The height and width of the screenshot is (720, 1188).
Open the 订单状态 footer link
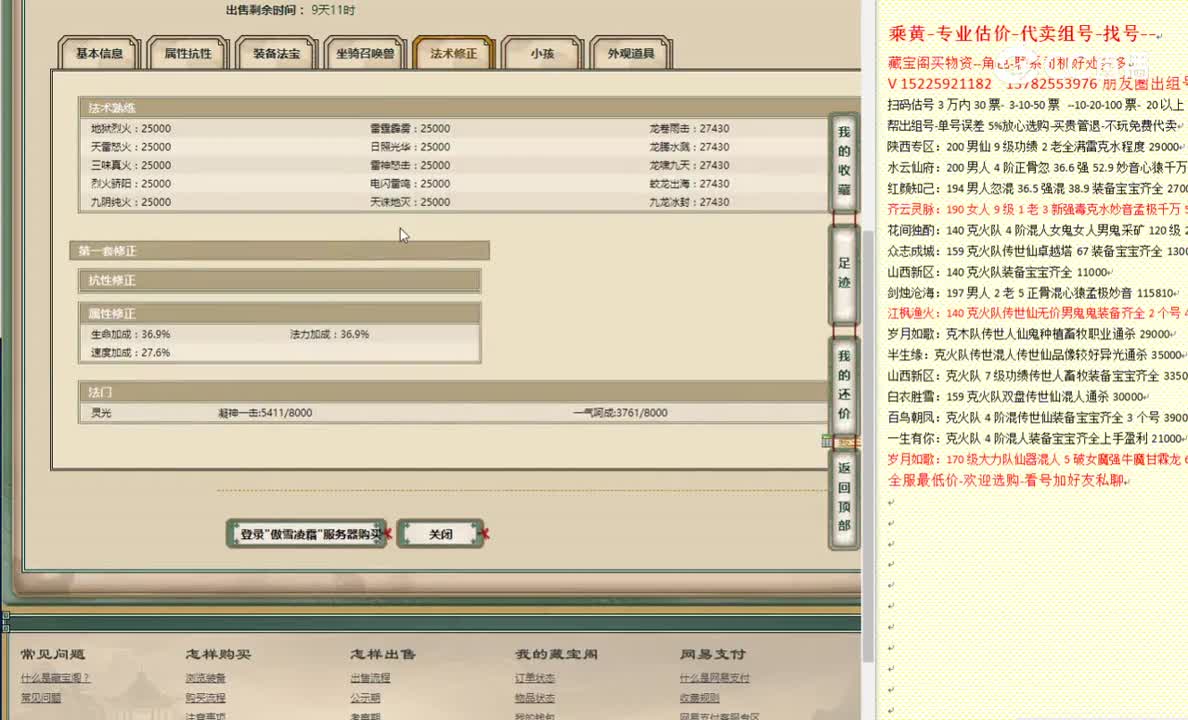(x=535, y=678)
